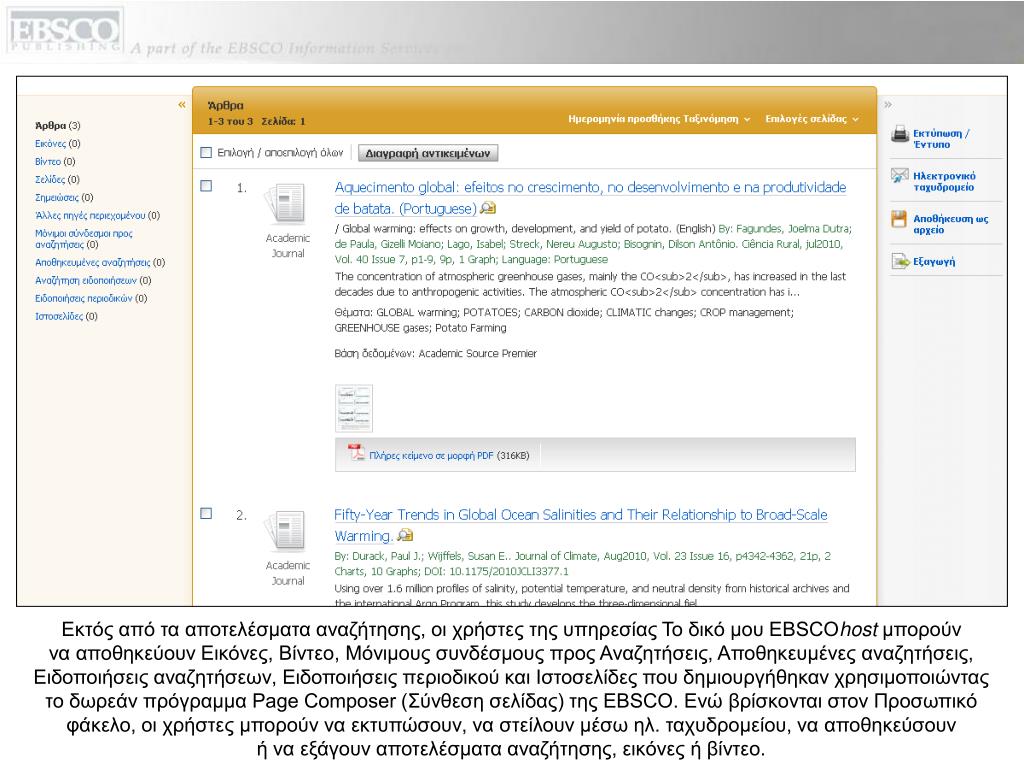Image resolution: width=1024 pixels, height=768 pixels.
Task: Toggle Επιλογή / αποεπιλογή όλων checkbox
Action: (206, 153)
